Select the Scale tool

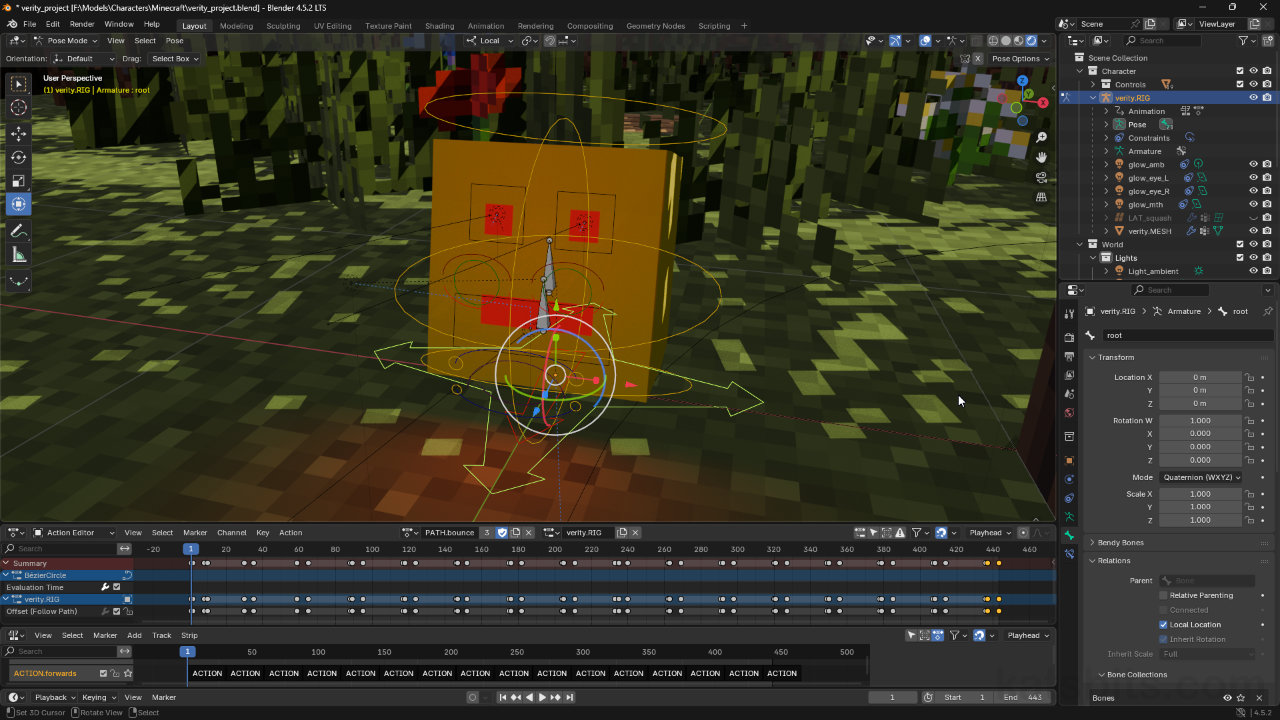(19, 181)
